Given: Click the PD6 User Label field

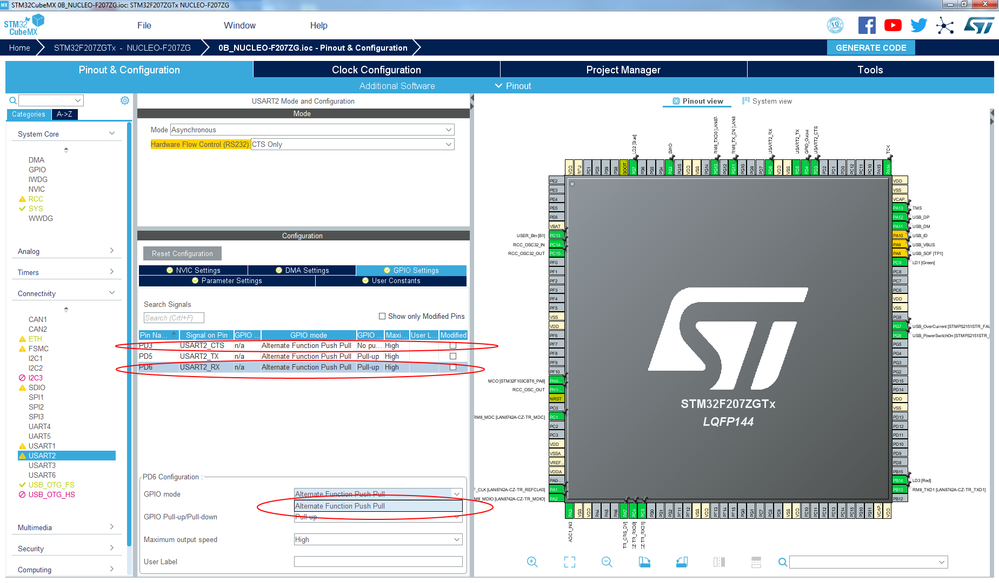Looking at the screenshot, I should [378, 561].
